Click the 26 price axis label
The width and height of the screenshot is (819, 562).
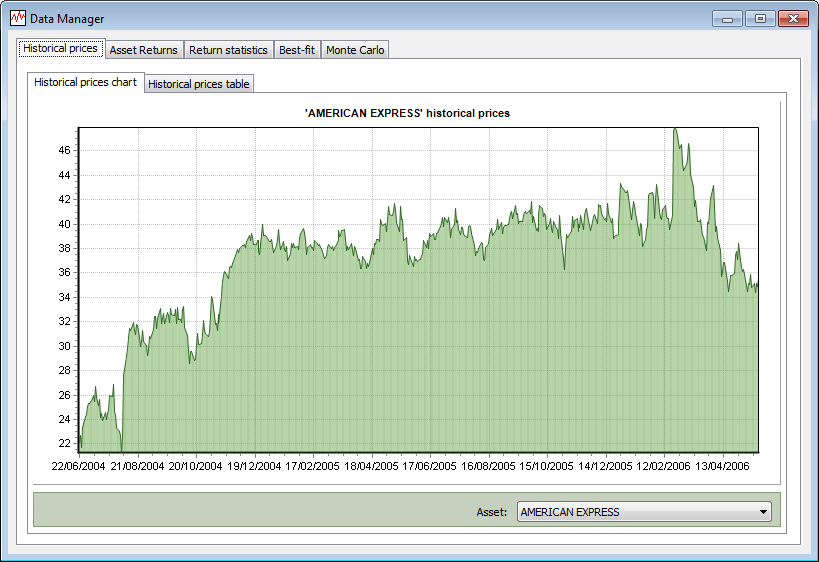(x=64, y=395)
